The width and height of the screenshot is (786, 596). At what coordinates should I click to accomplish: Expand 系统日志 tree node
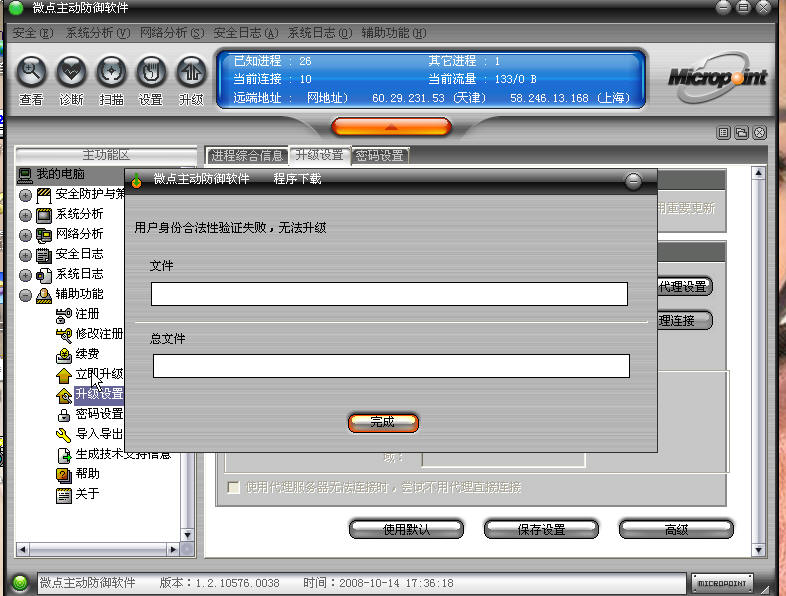[26, 275]
